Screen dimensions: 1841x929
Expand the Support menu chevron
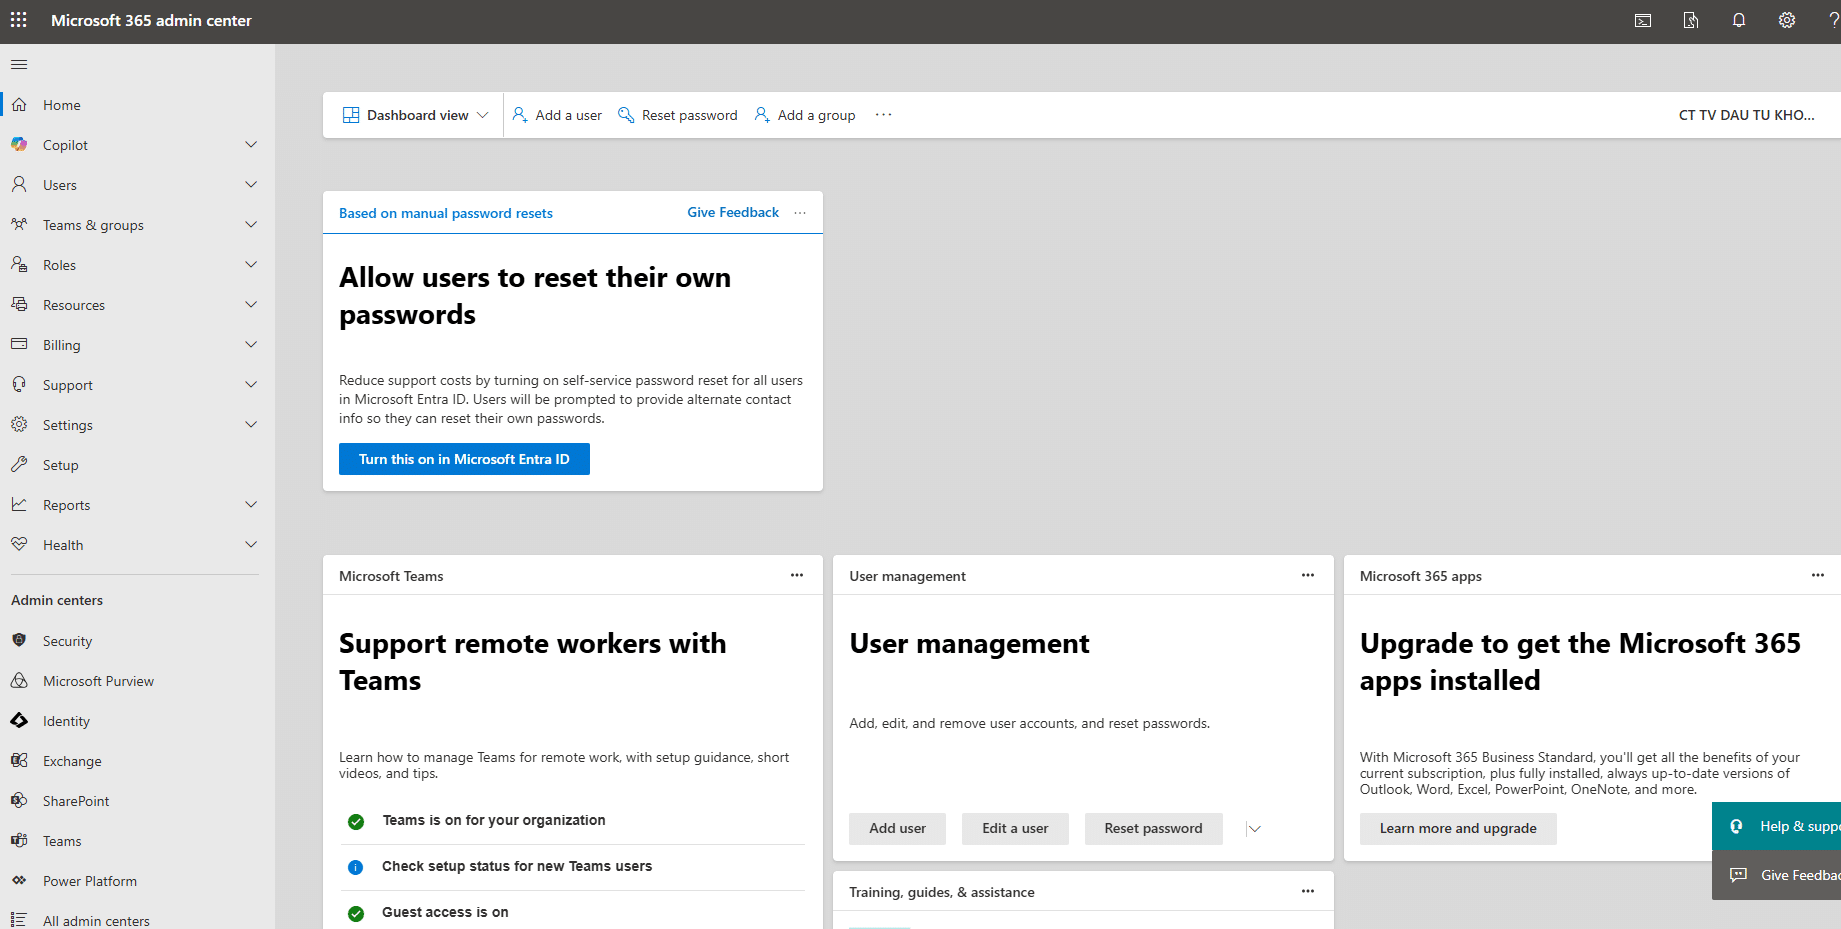251,385
